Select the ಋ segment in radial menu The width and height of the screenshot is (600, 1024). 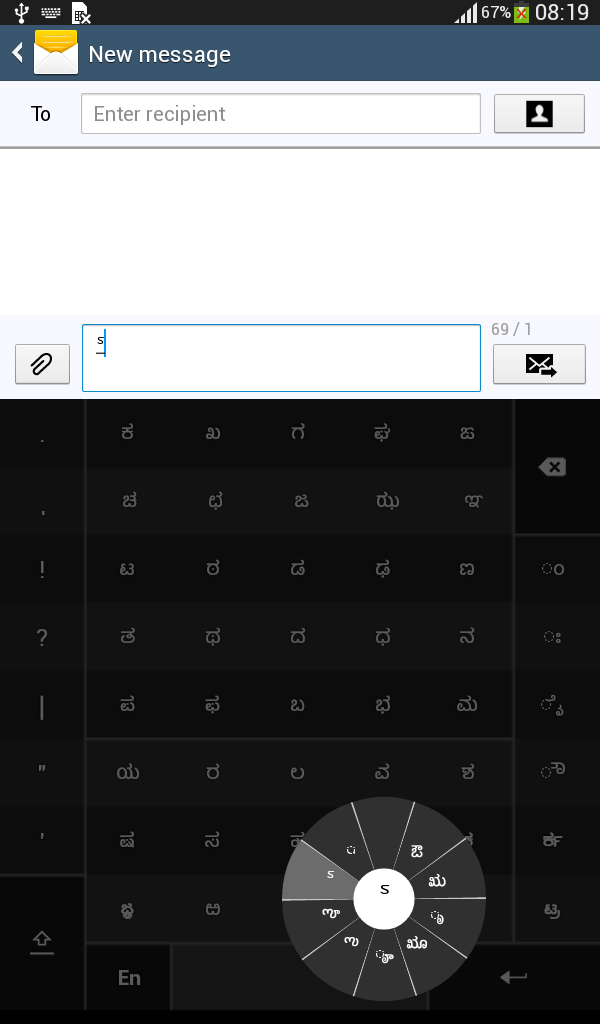(437, 882)
